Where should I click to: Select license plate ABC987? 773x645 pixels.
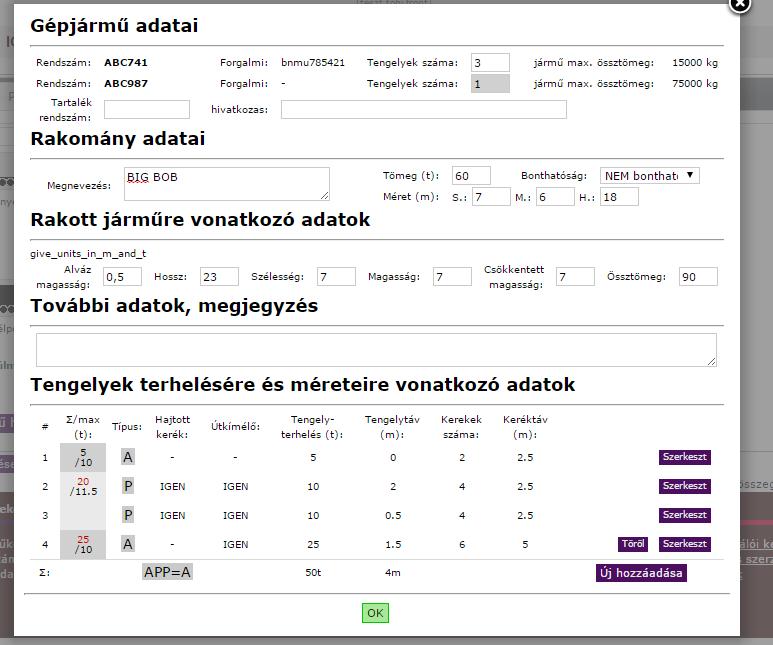click(126, 83)
